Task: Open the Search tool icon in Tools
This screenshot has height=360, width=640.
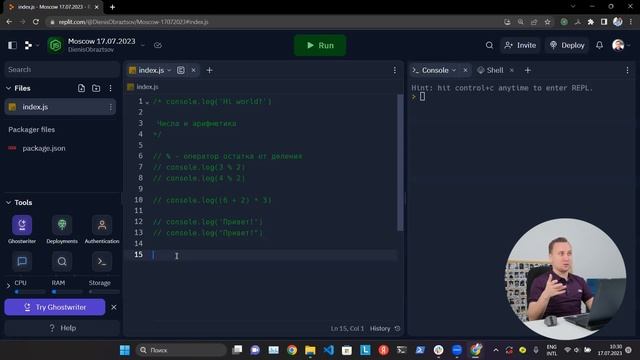Action: coord(62,262)
